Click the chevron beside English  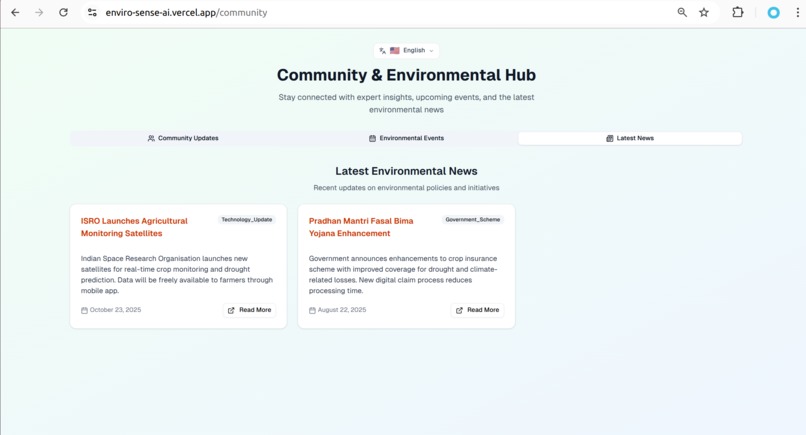pyautogui.click(x=431, y=51)
